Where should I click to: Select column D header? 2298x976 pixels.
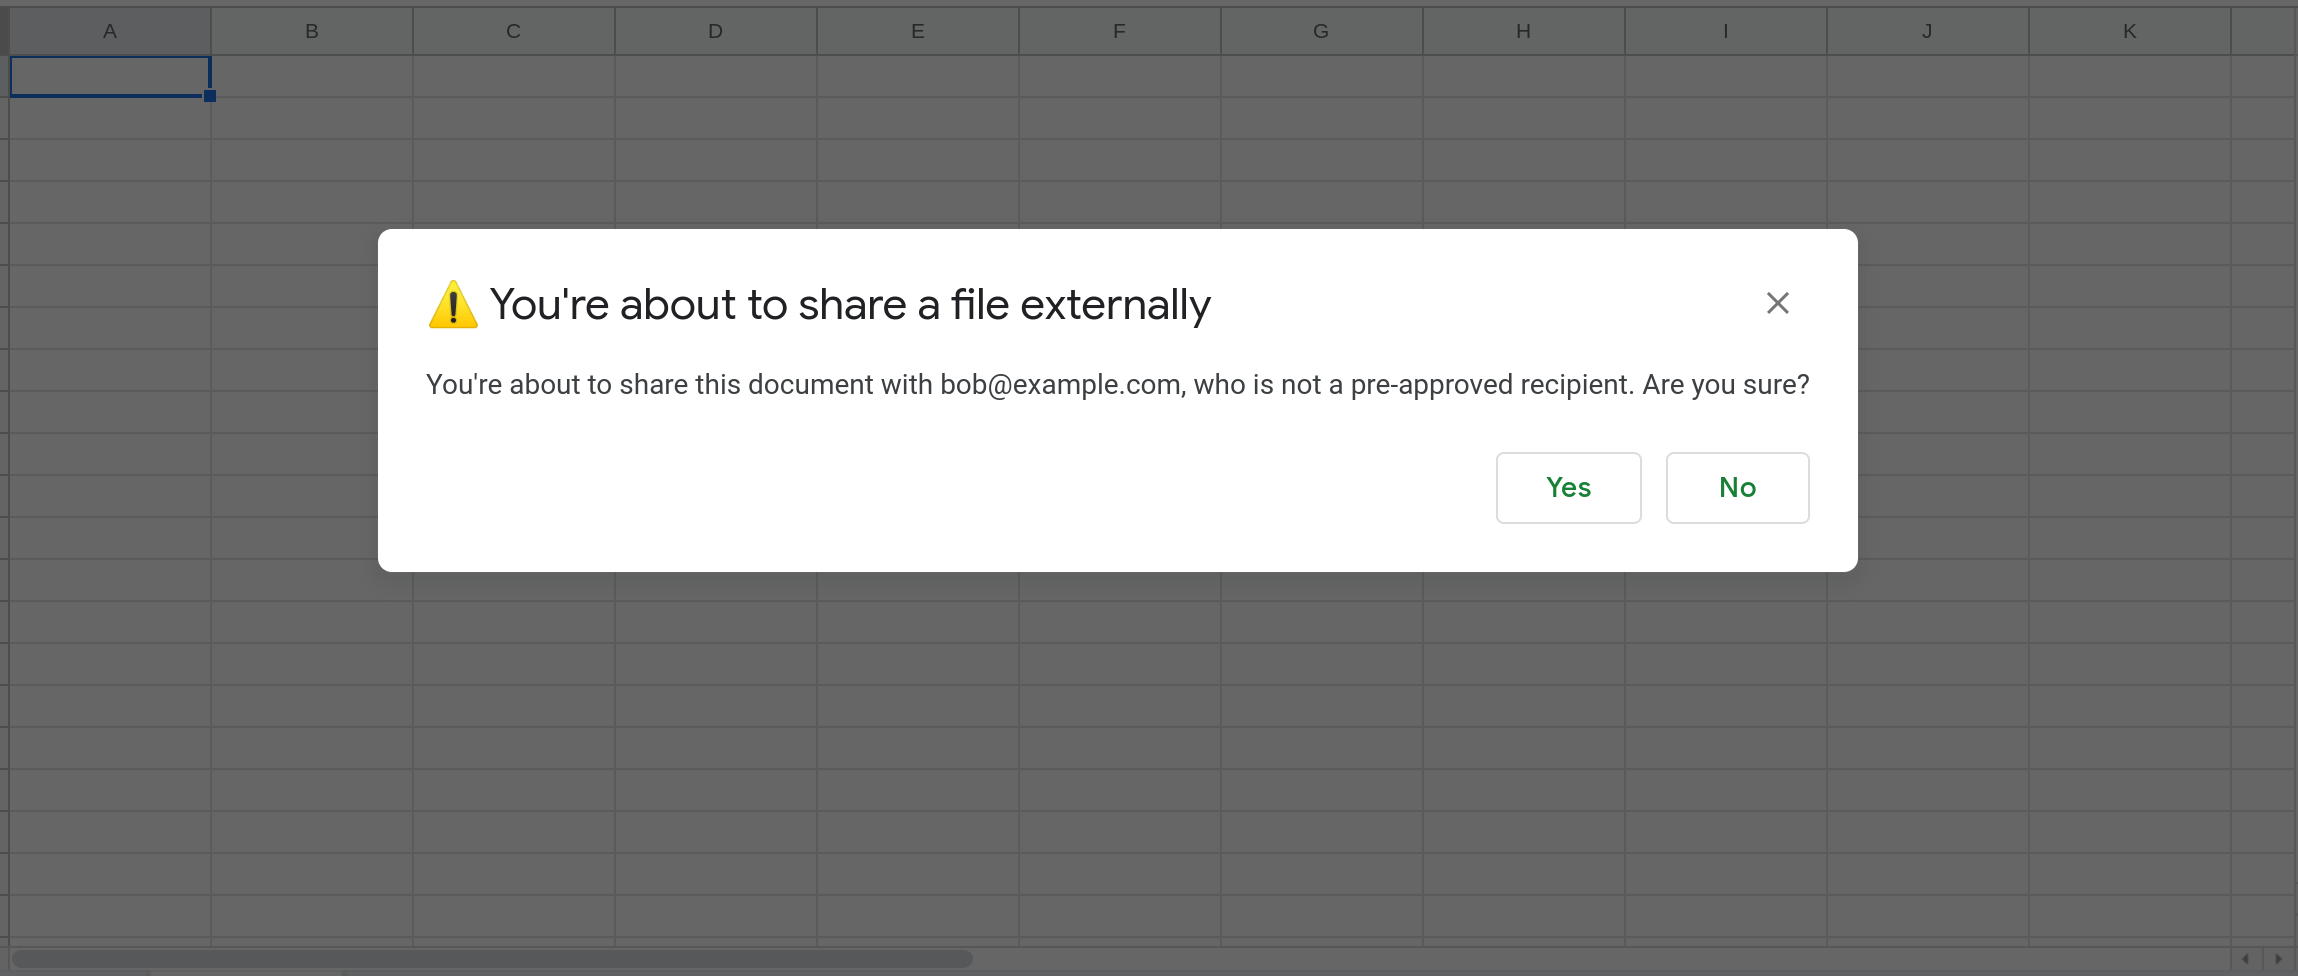716,31
